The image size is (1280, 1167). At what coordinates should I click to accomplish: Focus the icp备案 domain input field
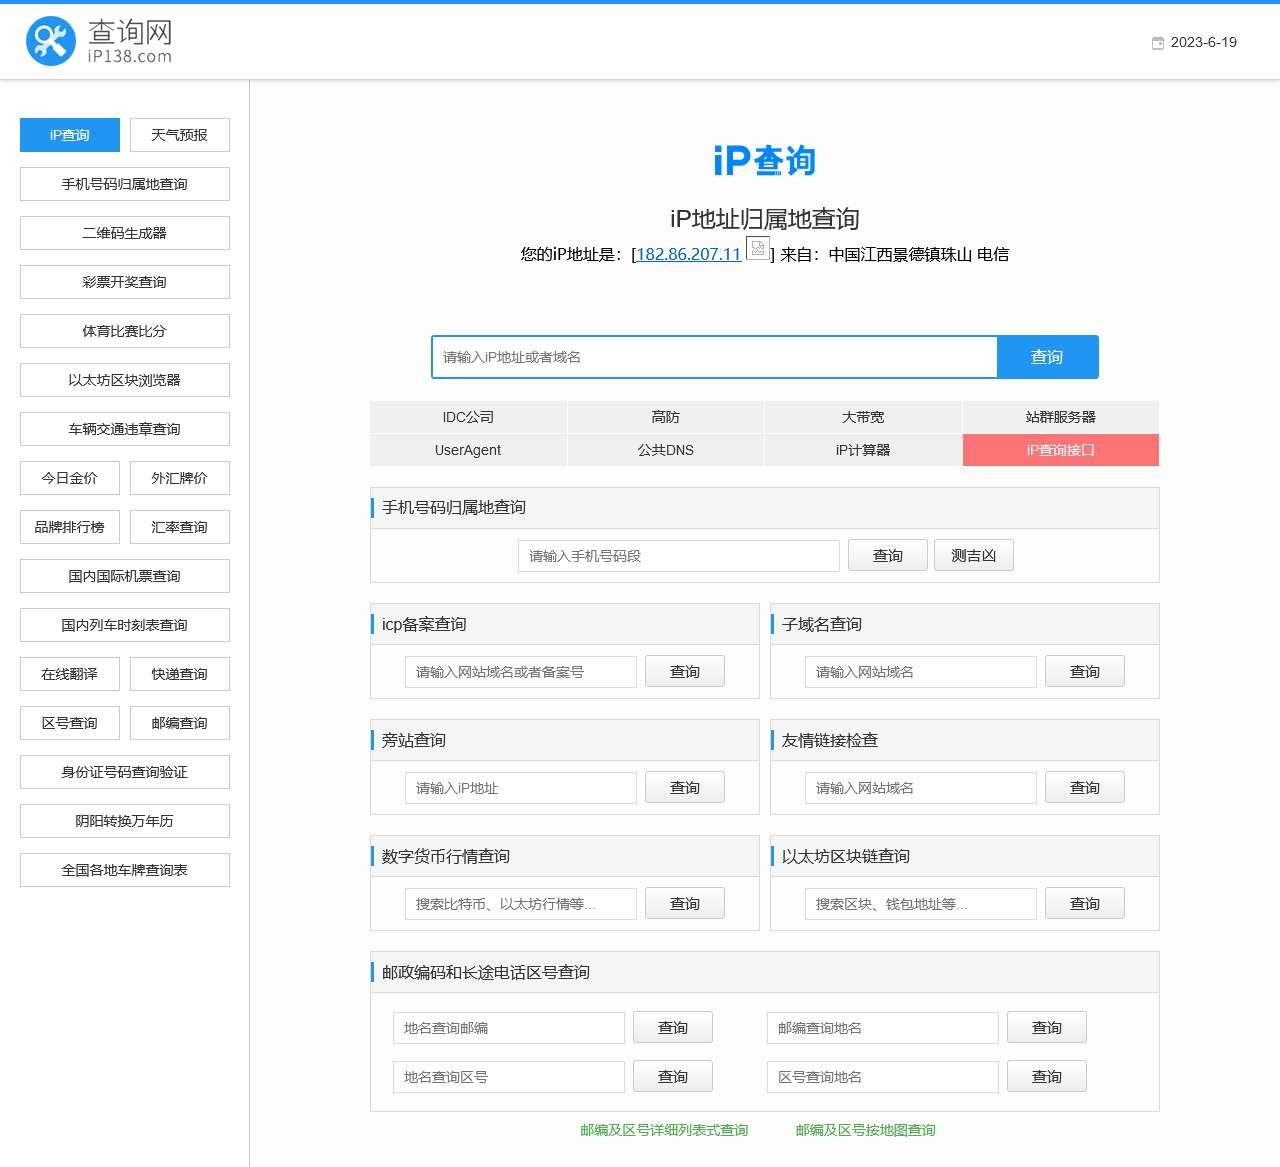pos(521,672)
